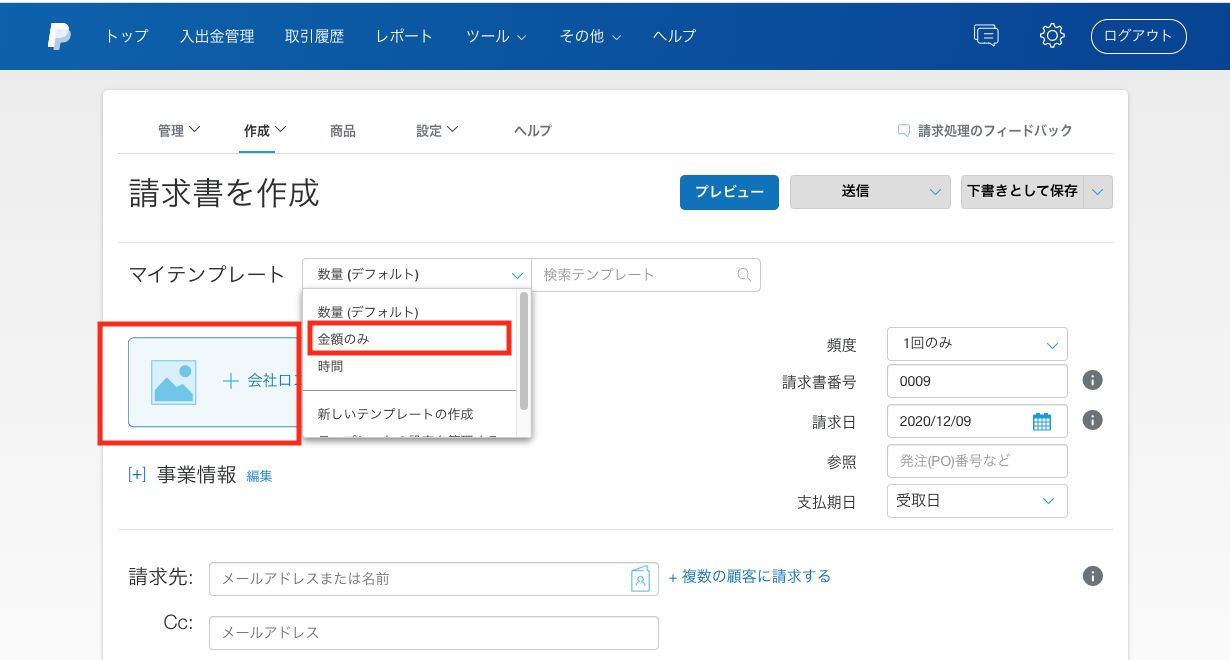The height and width of the screenshot is (660, 1230).
Task: Click the PayPal logo icon
Action: point(59,36)
